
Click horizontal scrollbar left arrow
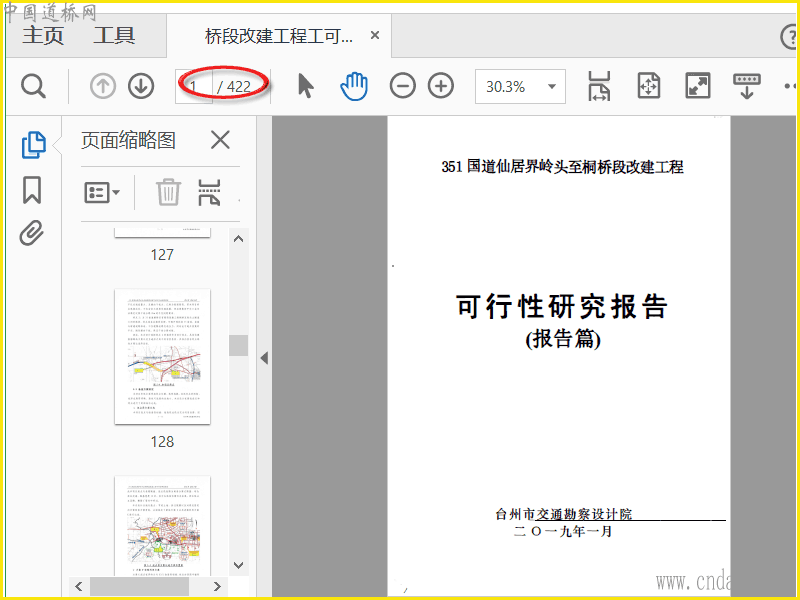tap(79, 586)
